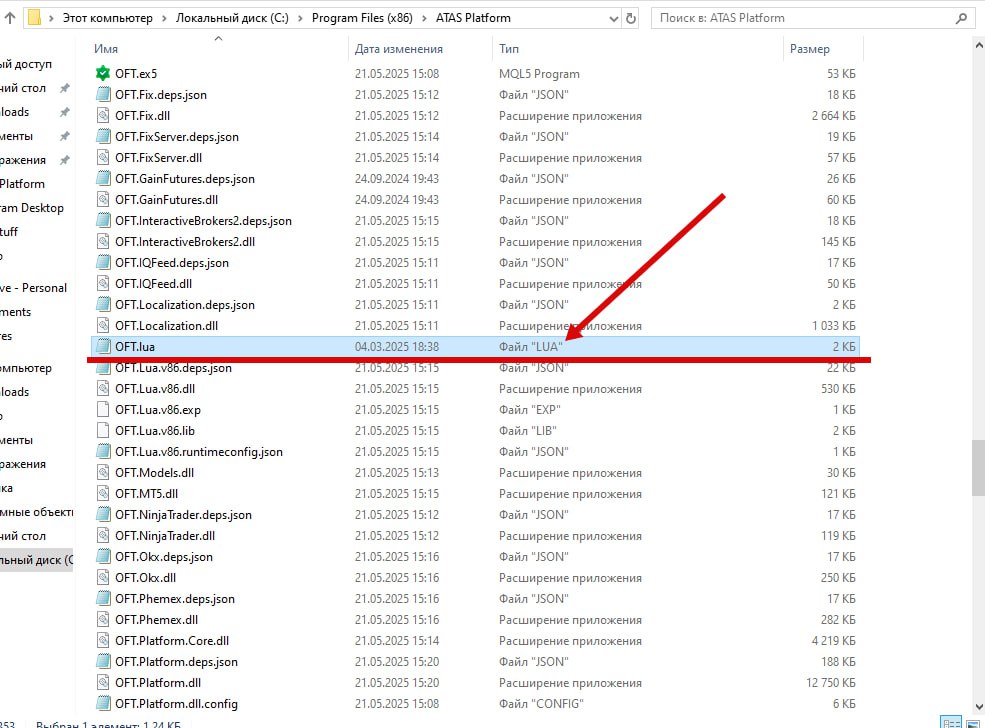Viewport: 985px width, 728px height.
Task: Expand chevron after 'Локальный диск (C:)' breadcrumb
Action: coord(300,18)
